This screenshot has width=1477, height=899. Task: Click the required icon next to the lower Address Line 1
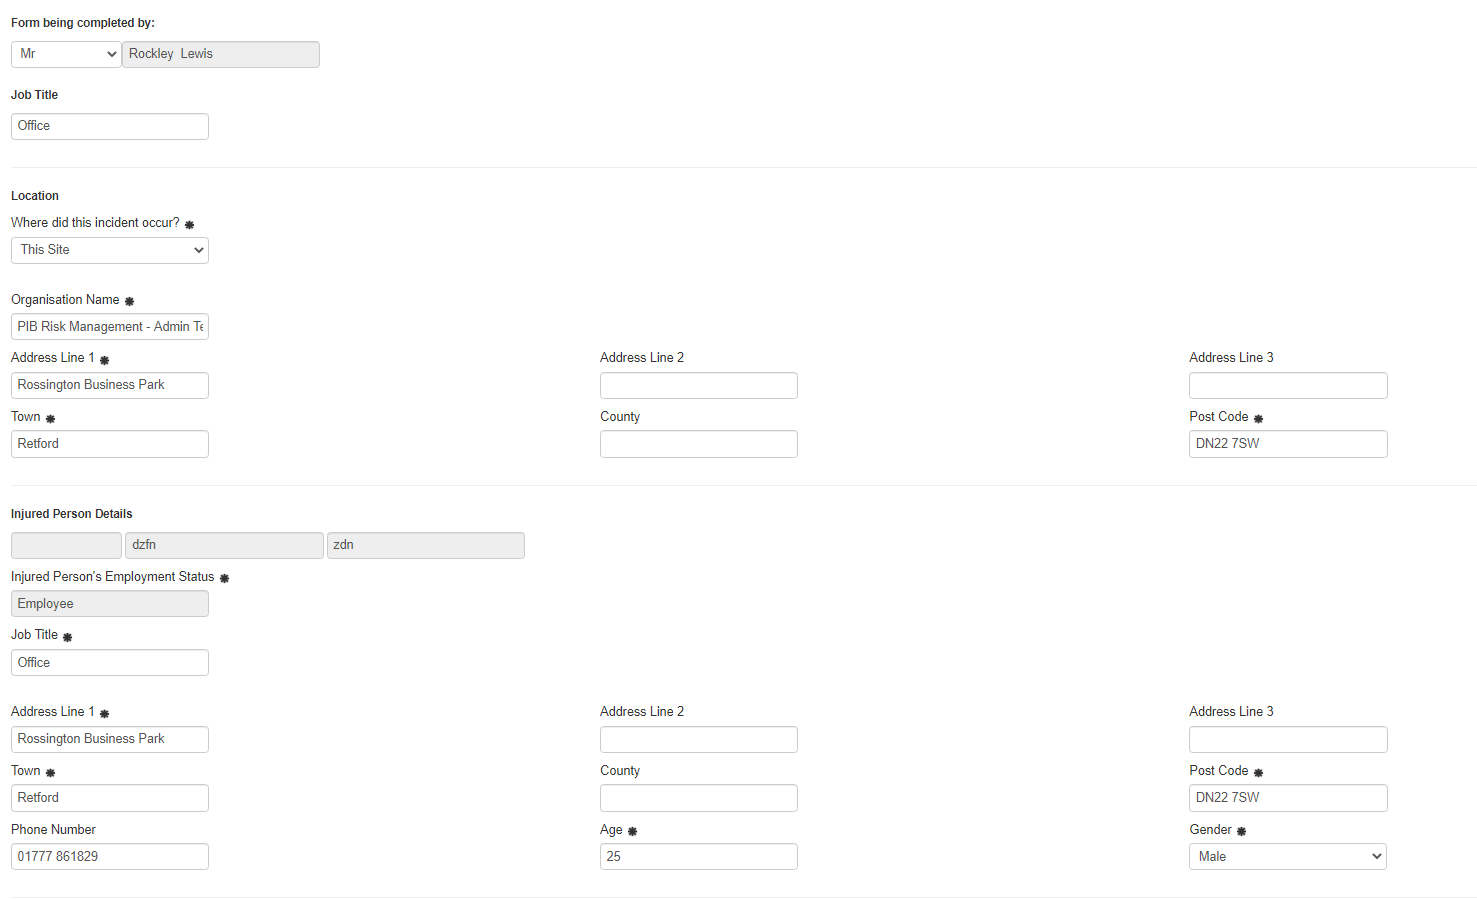[104, 712]
